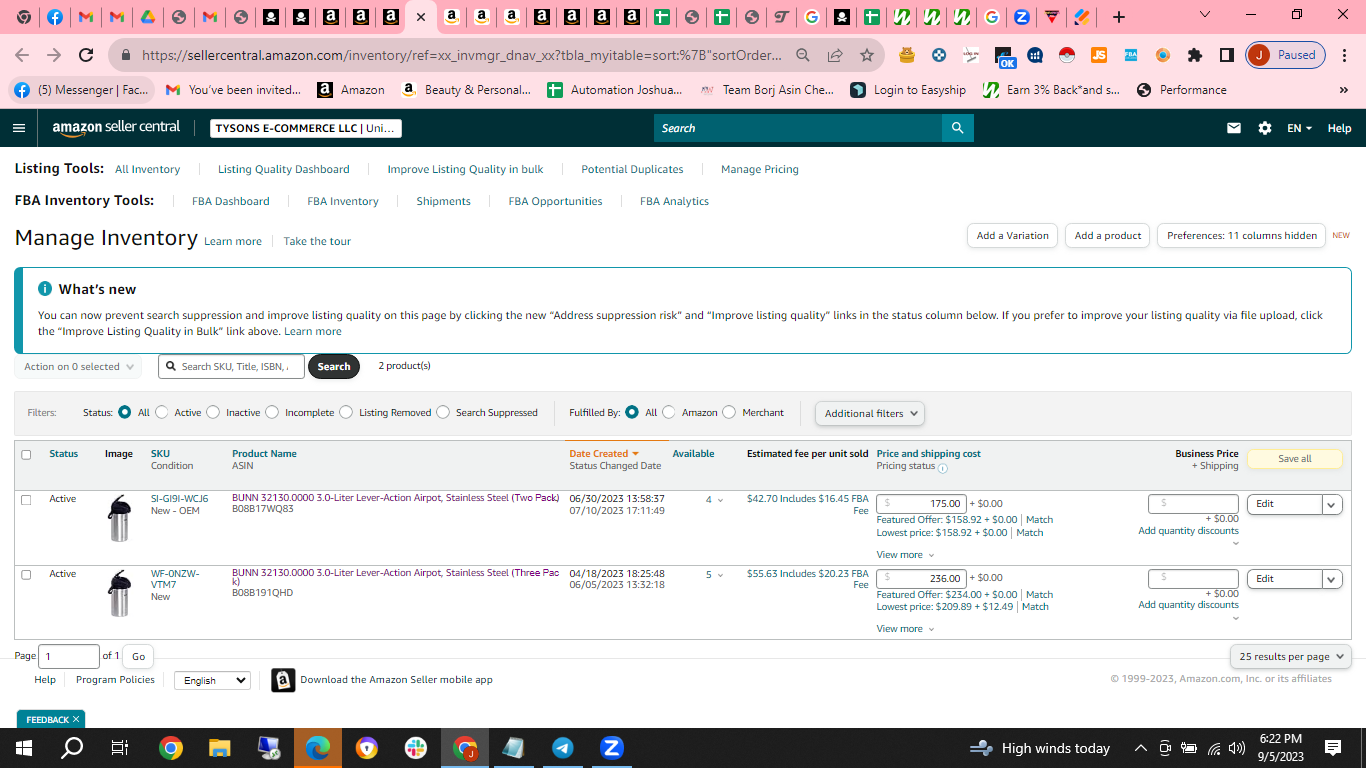Click the Add a Variation button
Screen dimensions: 1366x768
tap(1013, 235)
